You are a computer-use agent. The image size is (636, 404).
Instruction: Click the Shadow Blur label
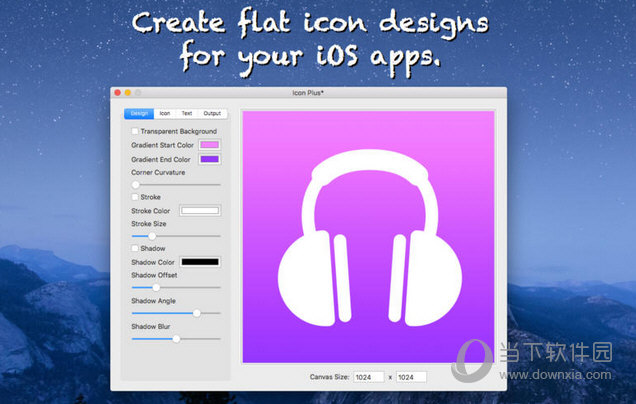150,327
